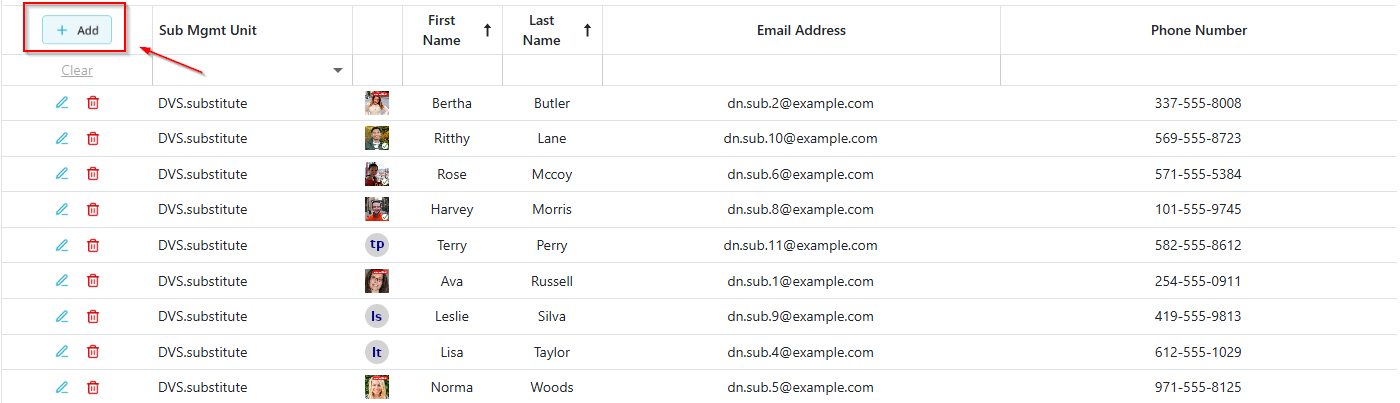Delete Norma Woods with trash icon

[x=93, y=387]
